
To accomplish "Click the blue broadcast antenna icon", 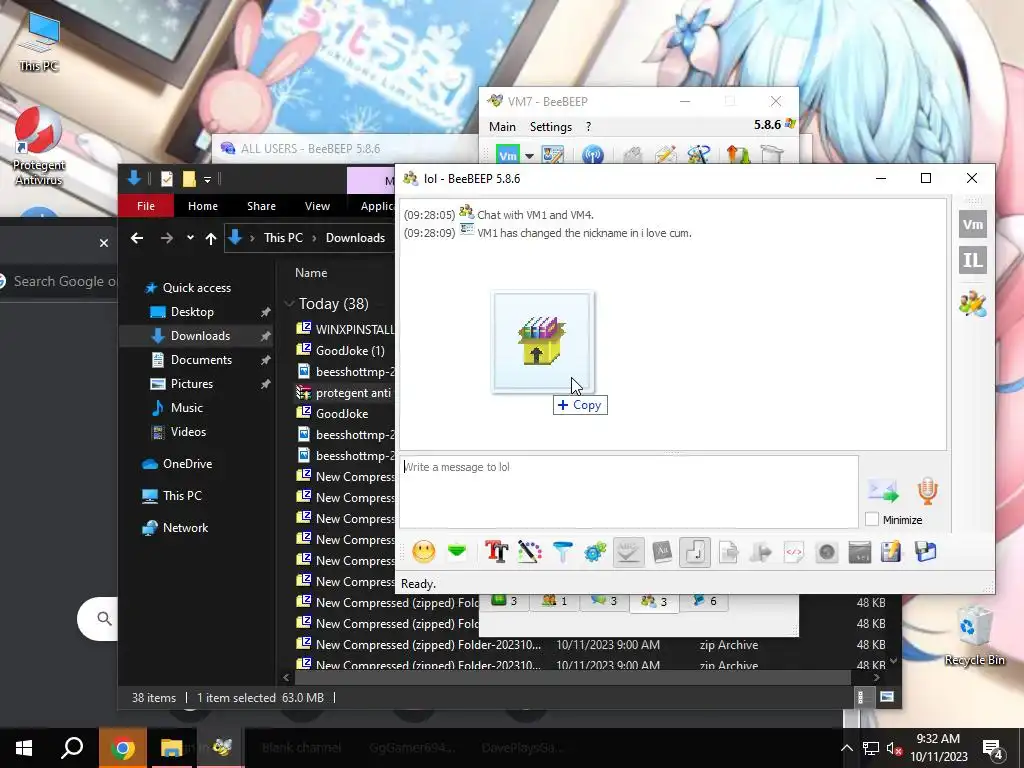I will click(592, 155).
